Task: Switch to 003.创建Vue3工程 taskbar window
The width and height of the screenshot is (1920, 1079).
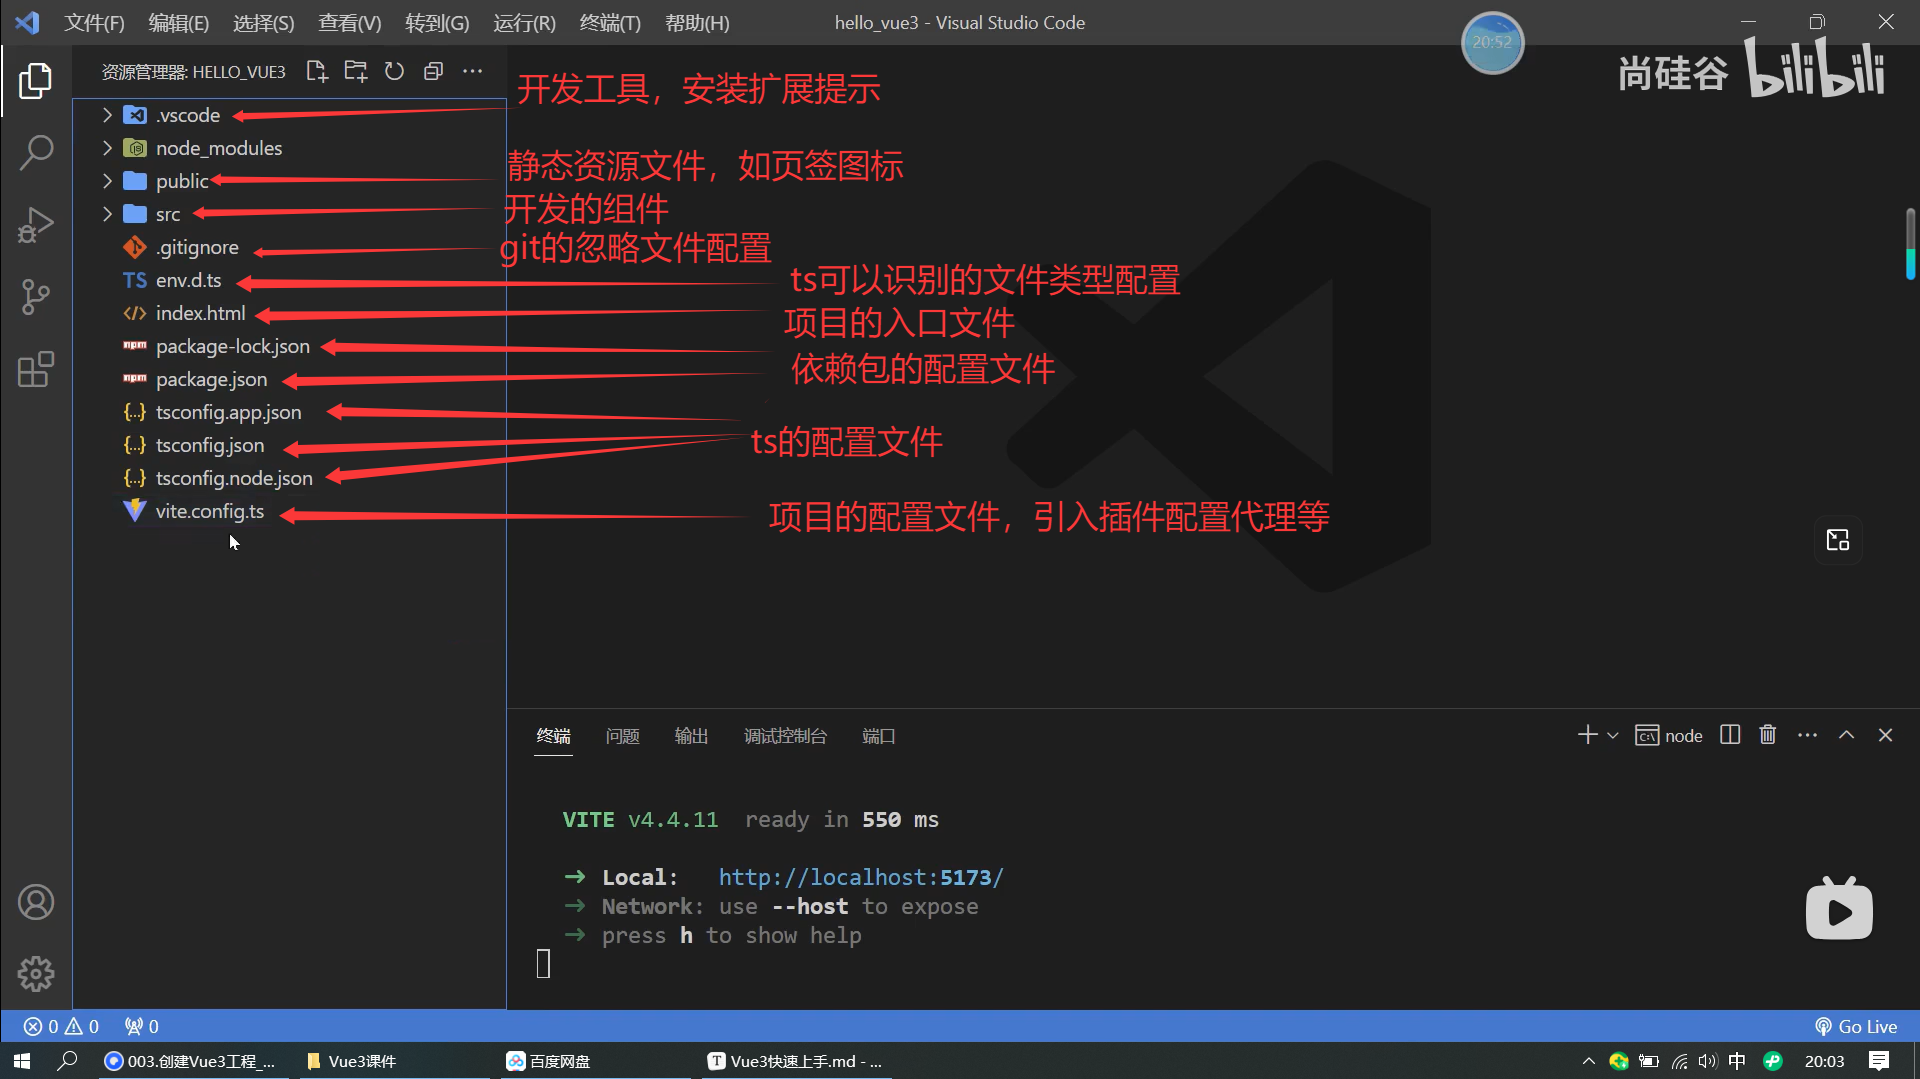Action: tap(192, 1061)
